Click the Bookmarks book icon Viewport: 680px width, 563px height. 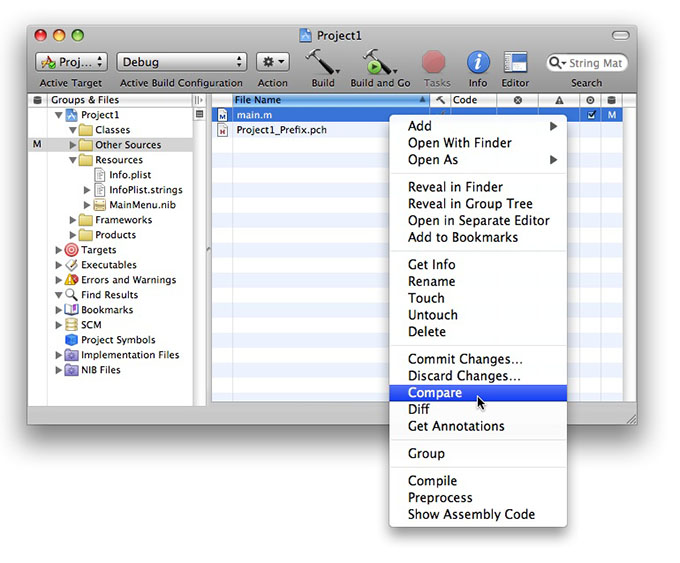[71, 310]
